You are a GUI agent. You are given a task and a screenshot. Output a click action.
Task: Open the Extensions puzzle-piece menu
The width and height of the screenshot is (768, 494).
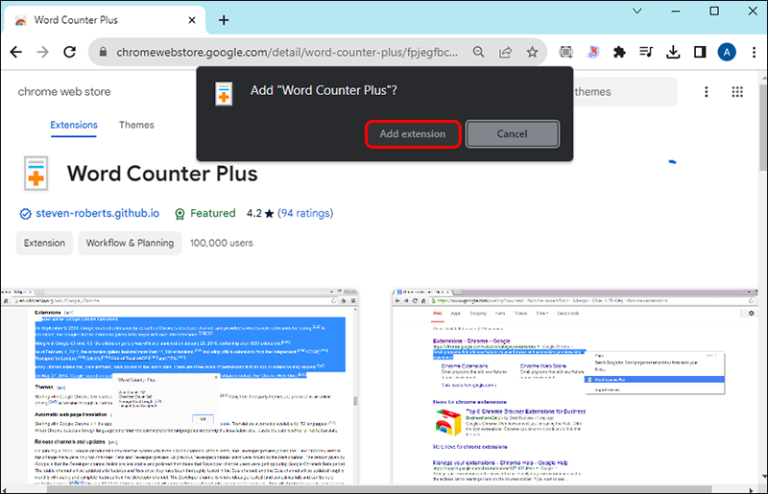point(620,52)
